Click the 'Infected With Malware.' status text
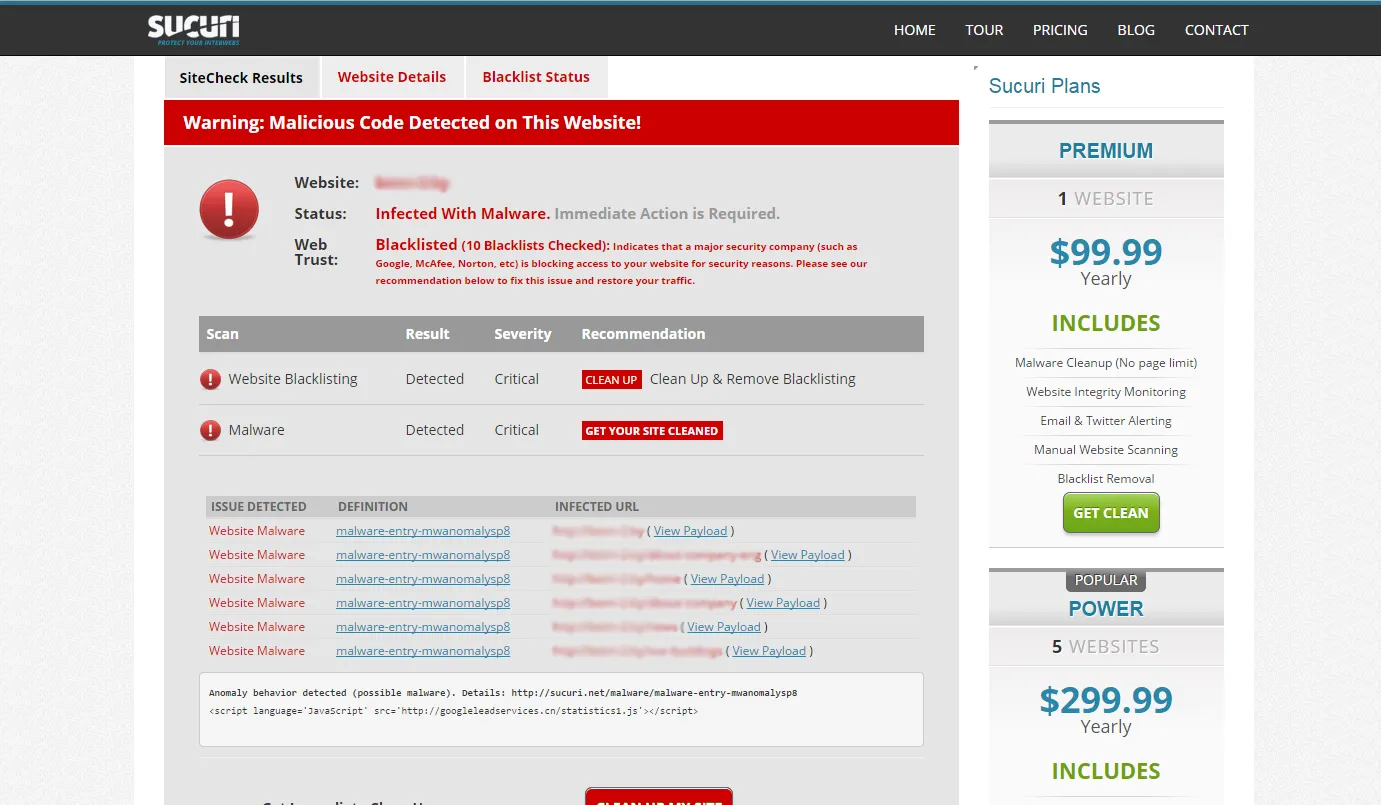 (463, 214)
